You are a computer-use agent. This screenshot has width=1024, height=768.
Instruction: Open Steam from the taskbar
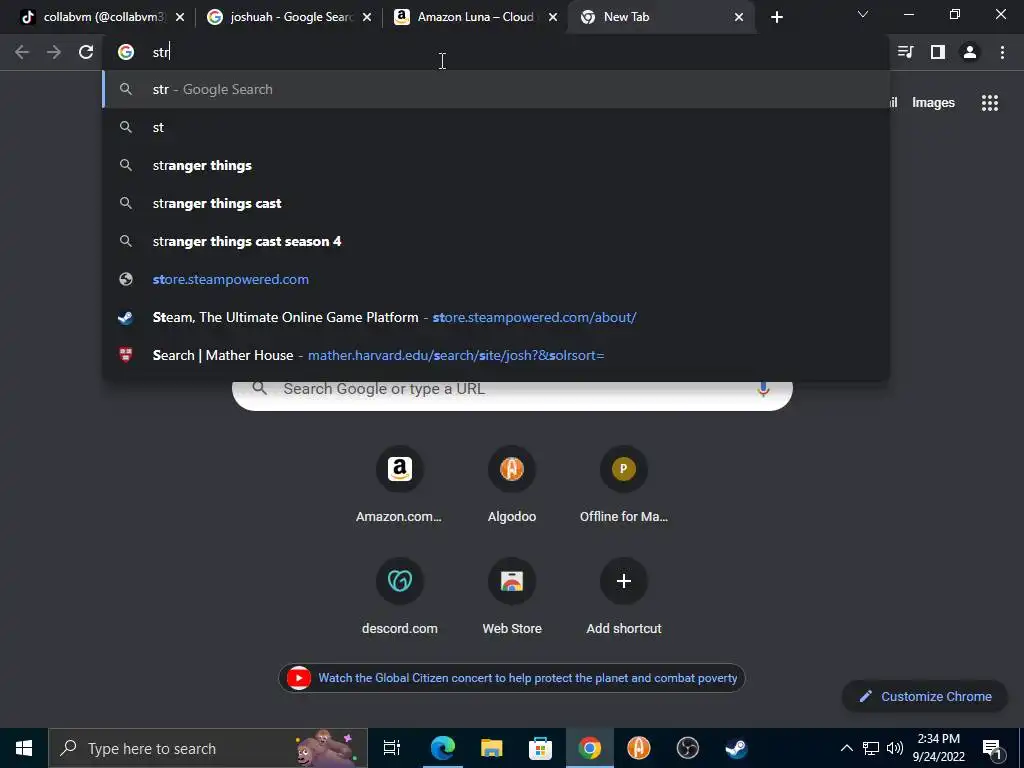(736, 748)
